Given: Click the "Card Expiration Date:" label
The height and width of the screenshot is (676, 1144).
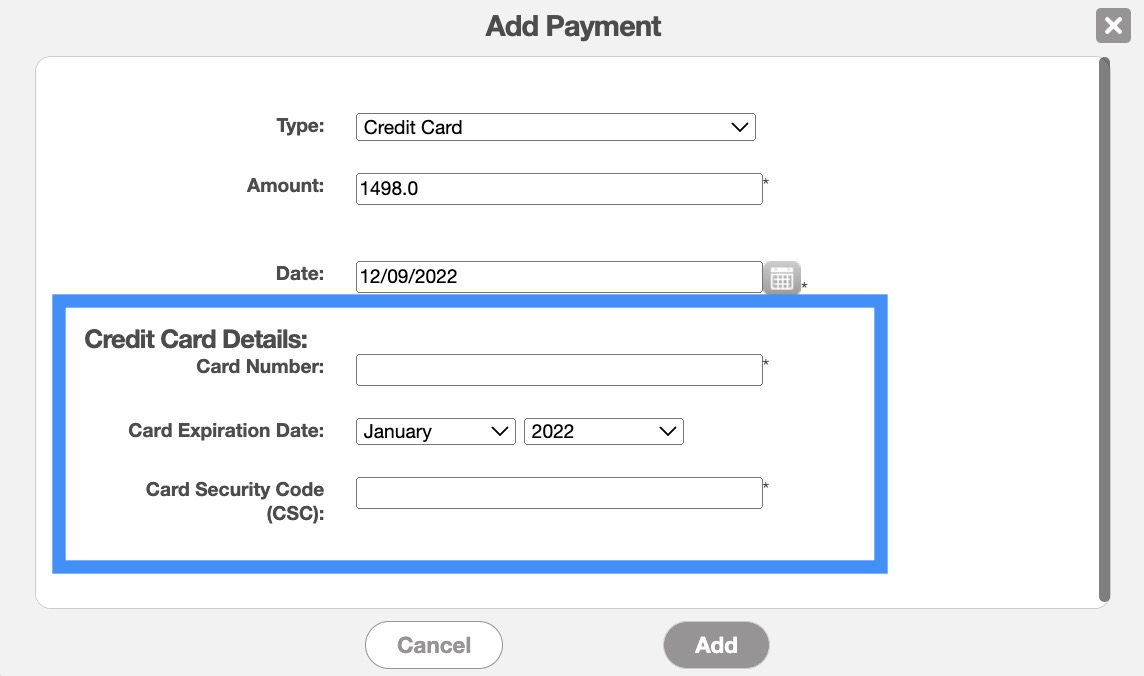Looking at the screenshot, I should (x=226, y=431).
